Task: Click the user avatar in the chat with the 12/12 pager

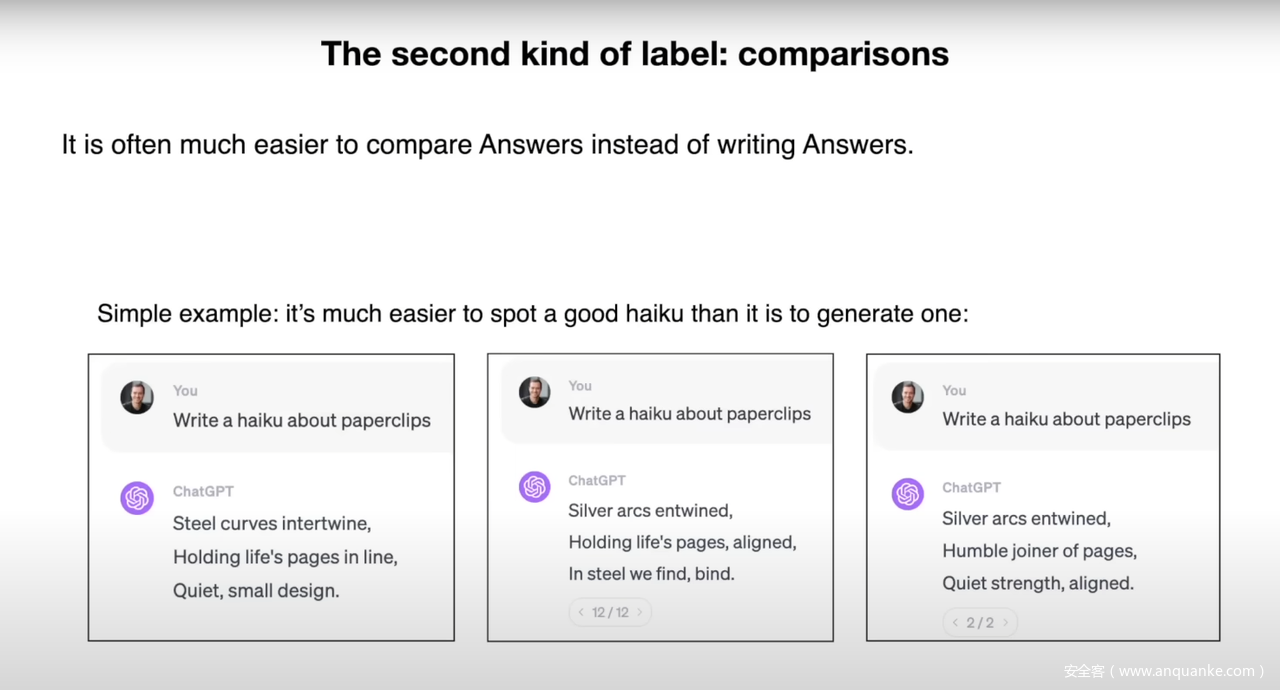Action: pos(535,392)
